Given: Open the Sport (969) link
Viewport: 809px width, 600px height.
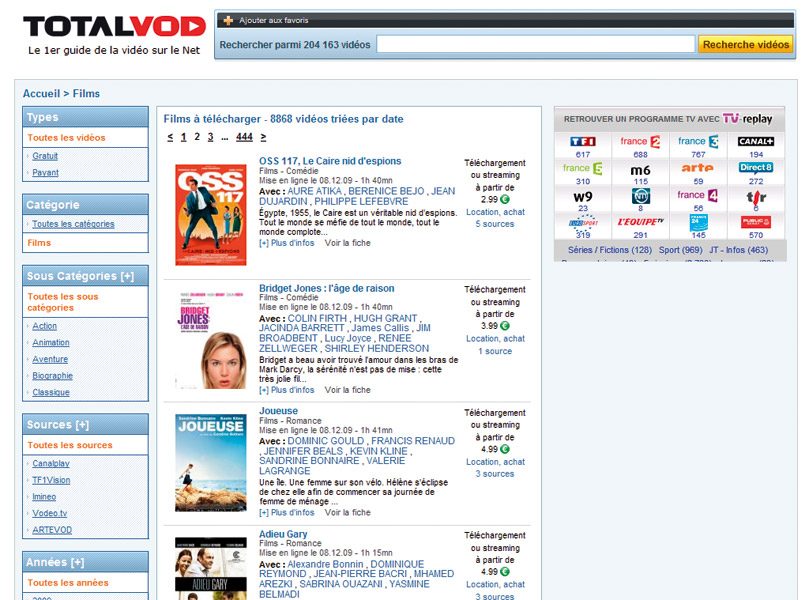Looking at the screenshot, I should point(681,250).
